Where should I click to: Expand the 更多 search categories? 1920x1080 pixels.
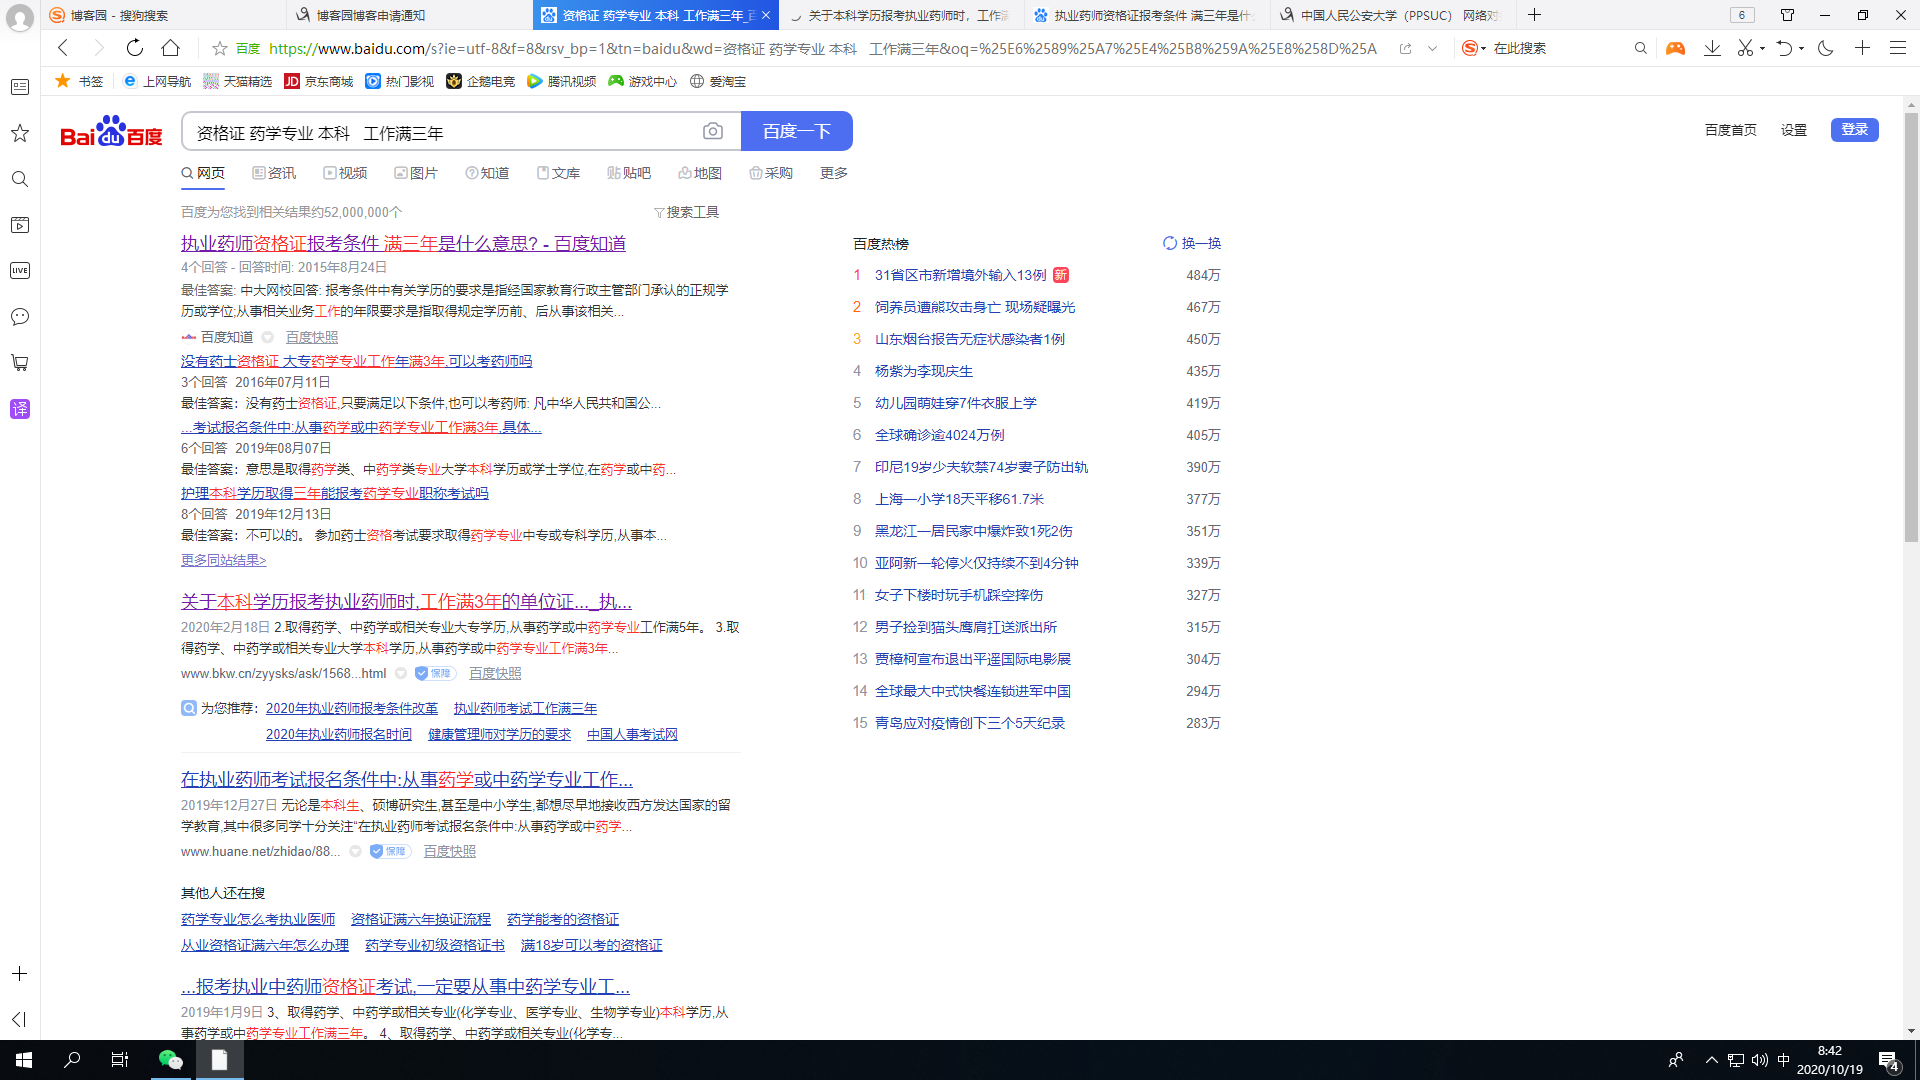click(x=833, y=173)
